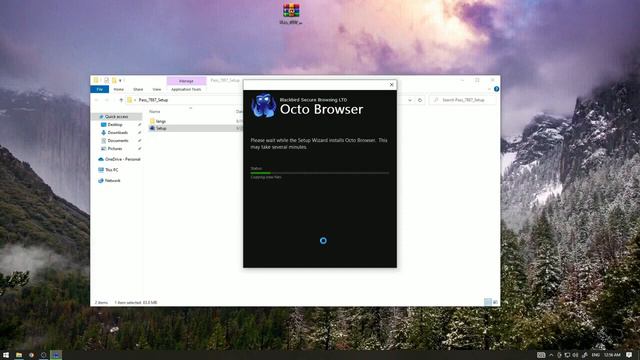The image size is (640, 360).
Task: Click the ENG language indicator
Action: pos(596,355)
